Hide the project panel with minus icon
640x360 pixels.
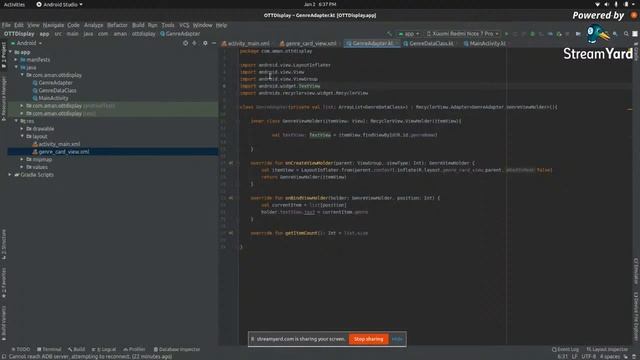coord(214,43)
